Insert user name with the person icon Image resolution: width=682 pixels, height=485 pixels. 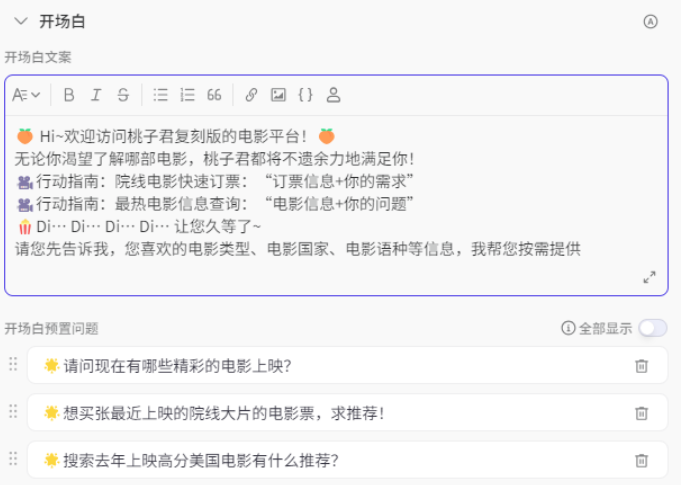pos(333,94)
